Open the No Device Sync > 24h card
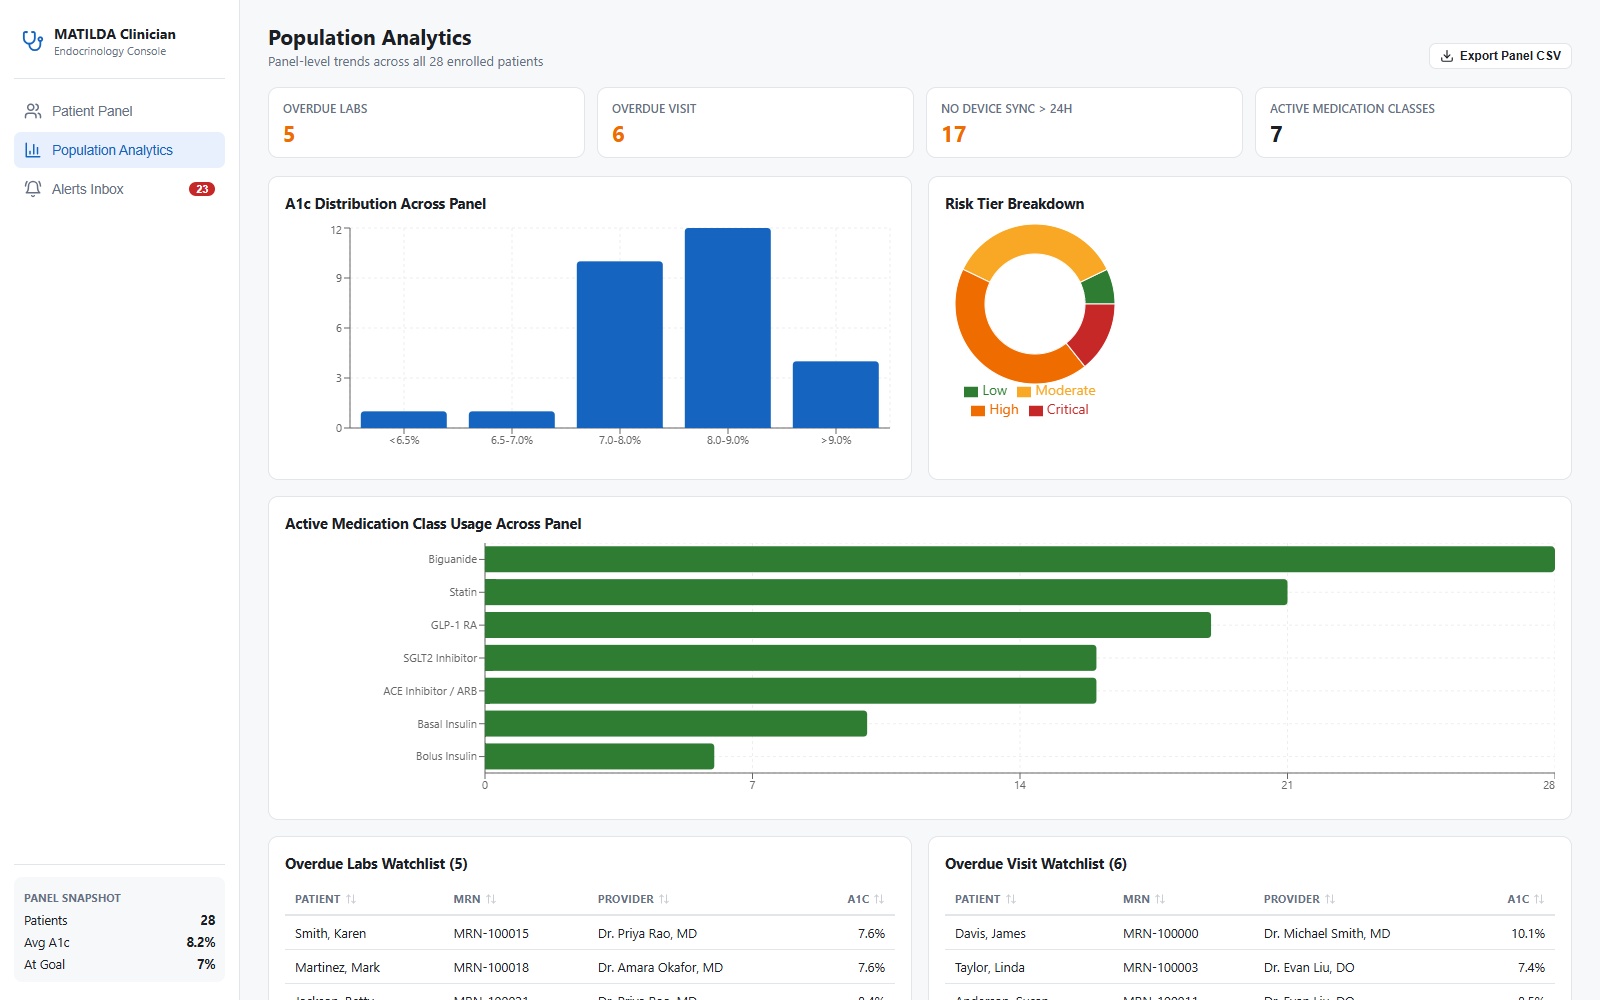The height and width of the screenshot is (1000, 1600). (1084, 122)
